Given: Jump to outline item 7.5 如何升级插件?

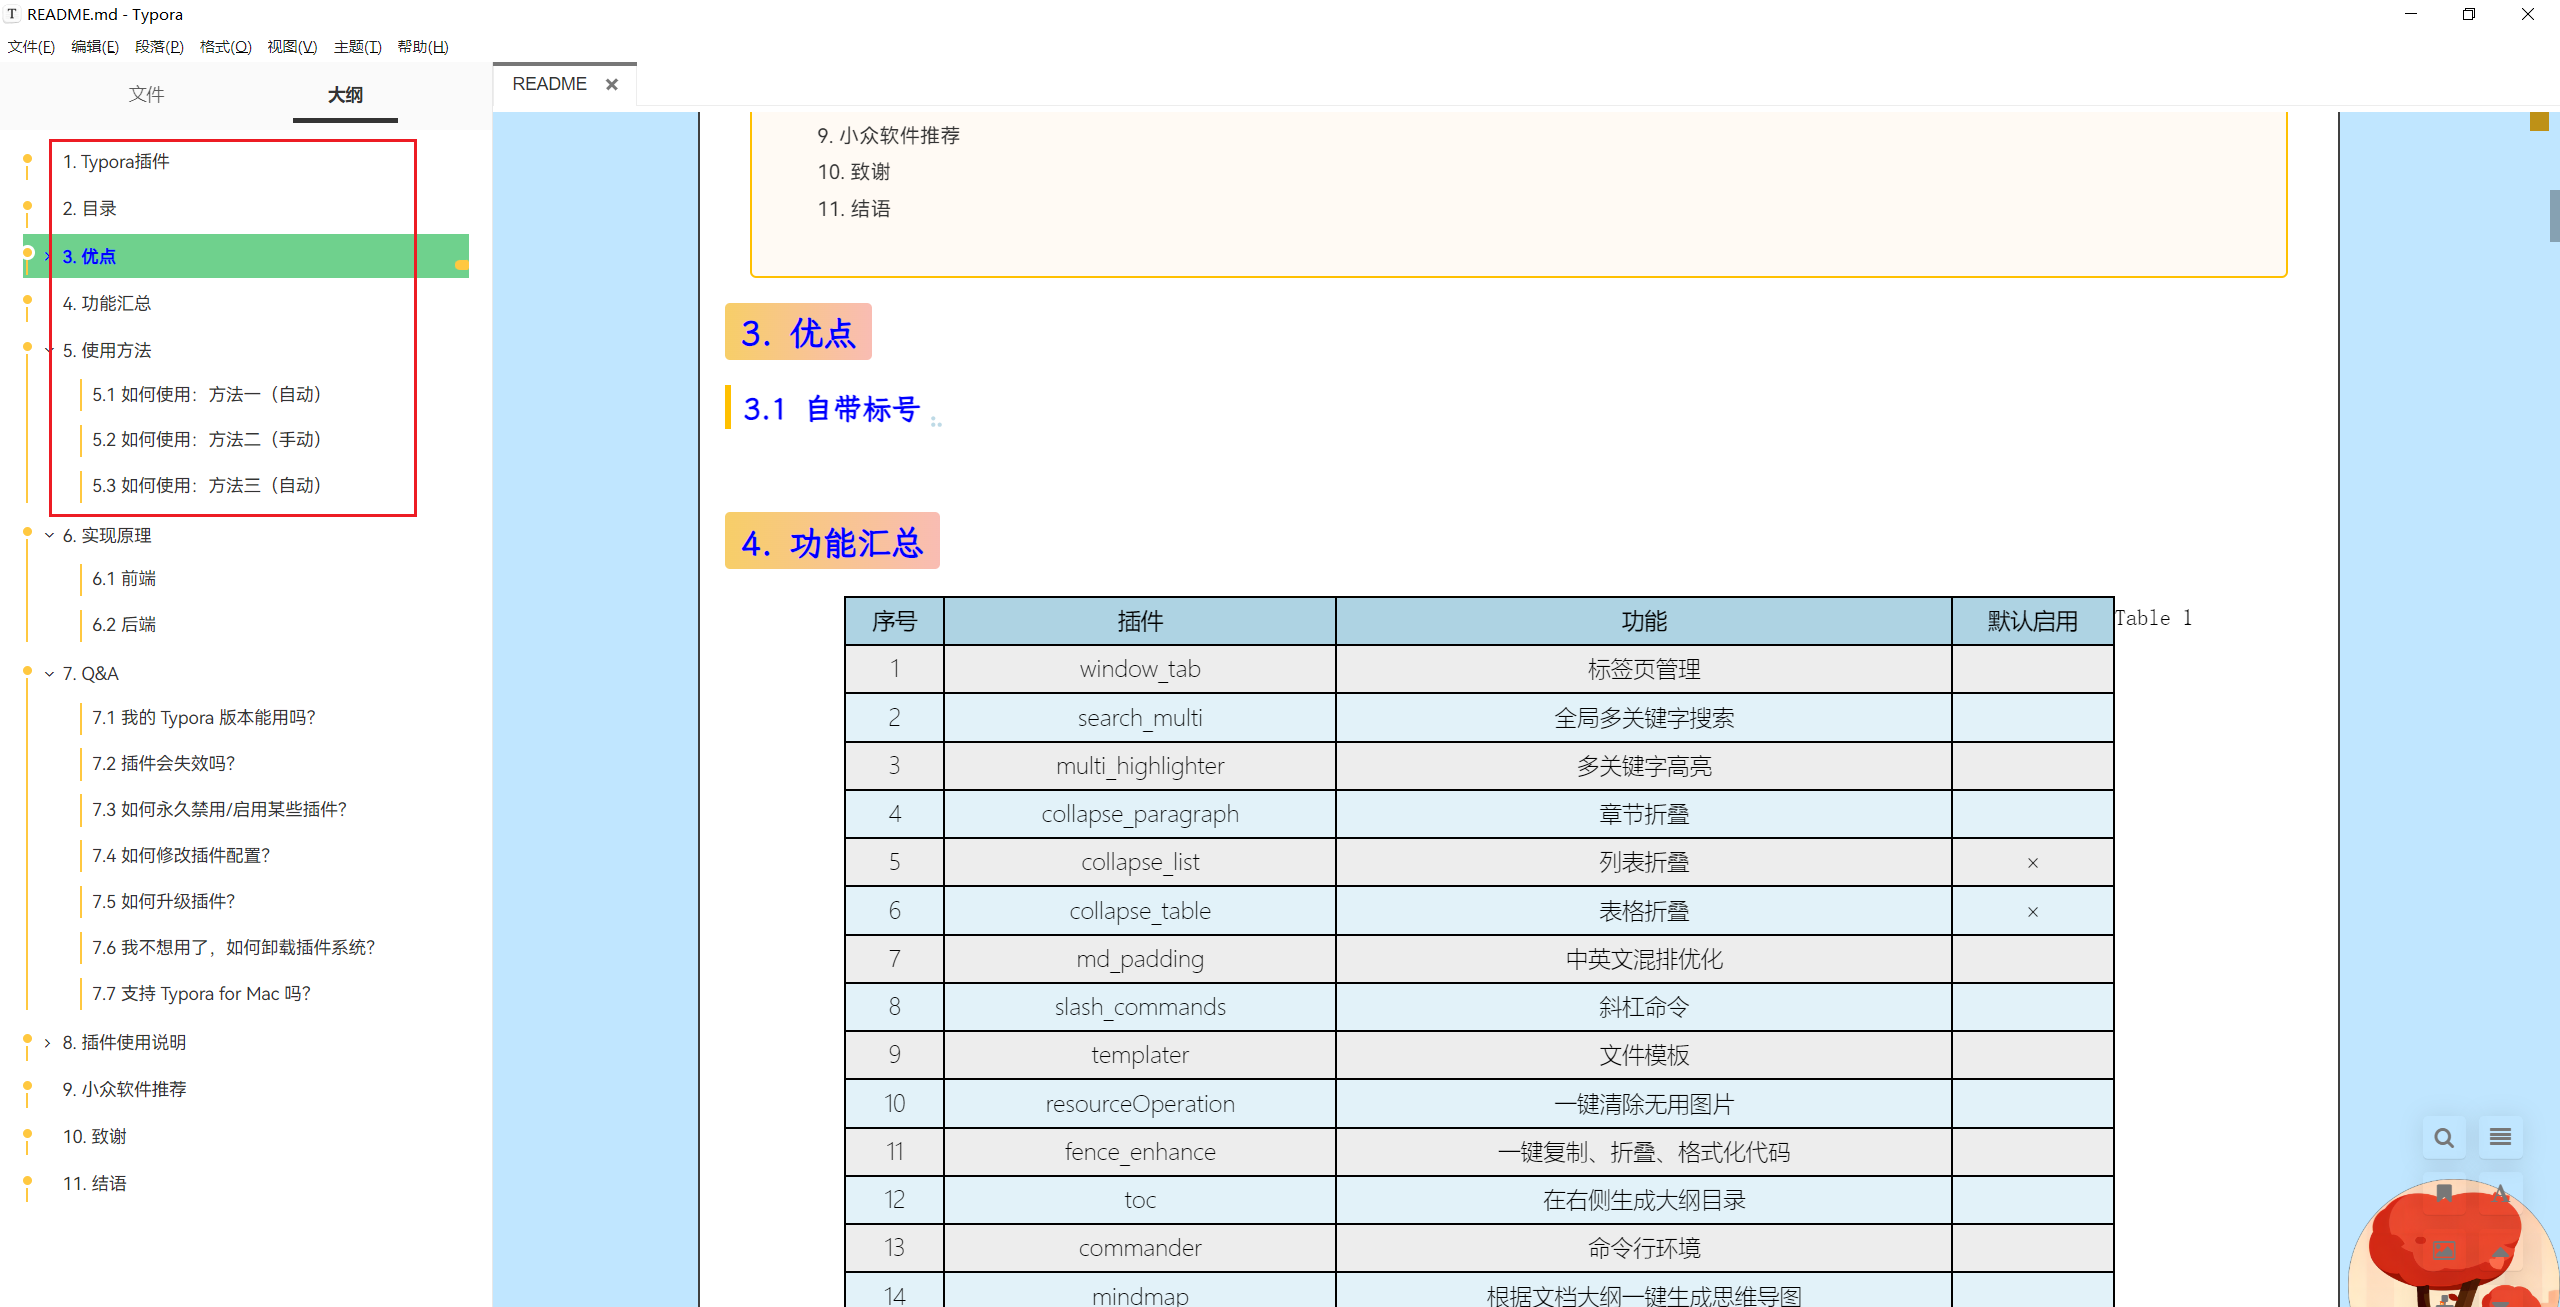Looking at the screenshot, I should coord(164,902).
